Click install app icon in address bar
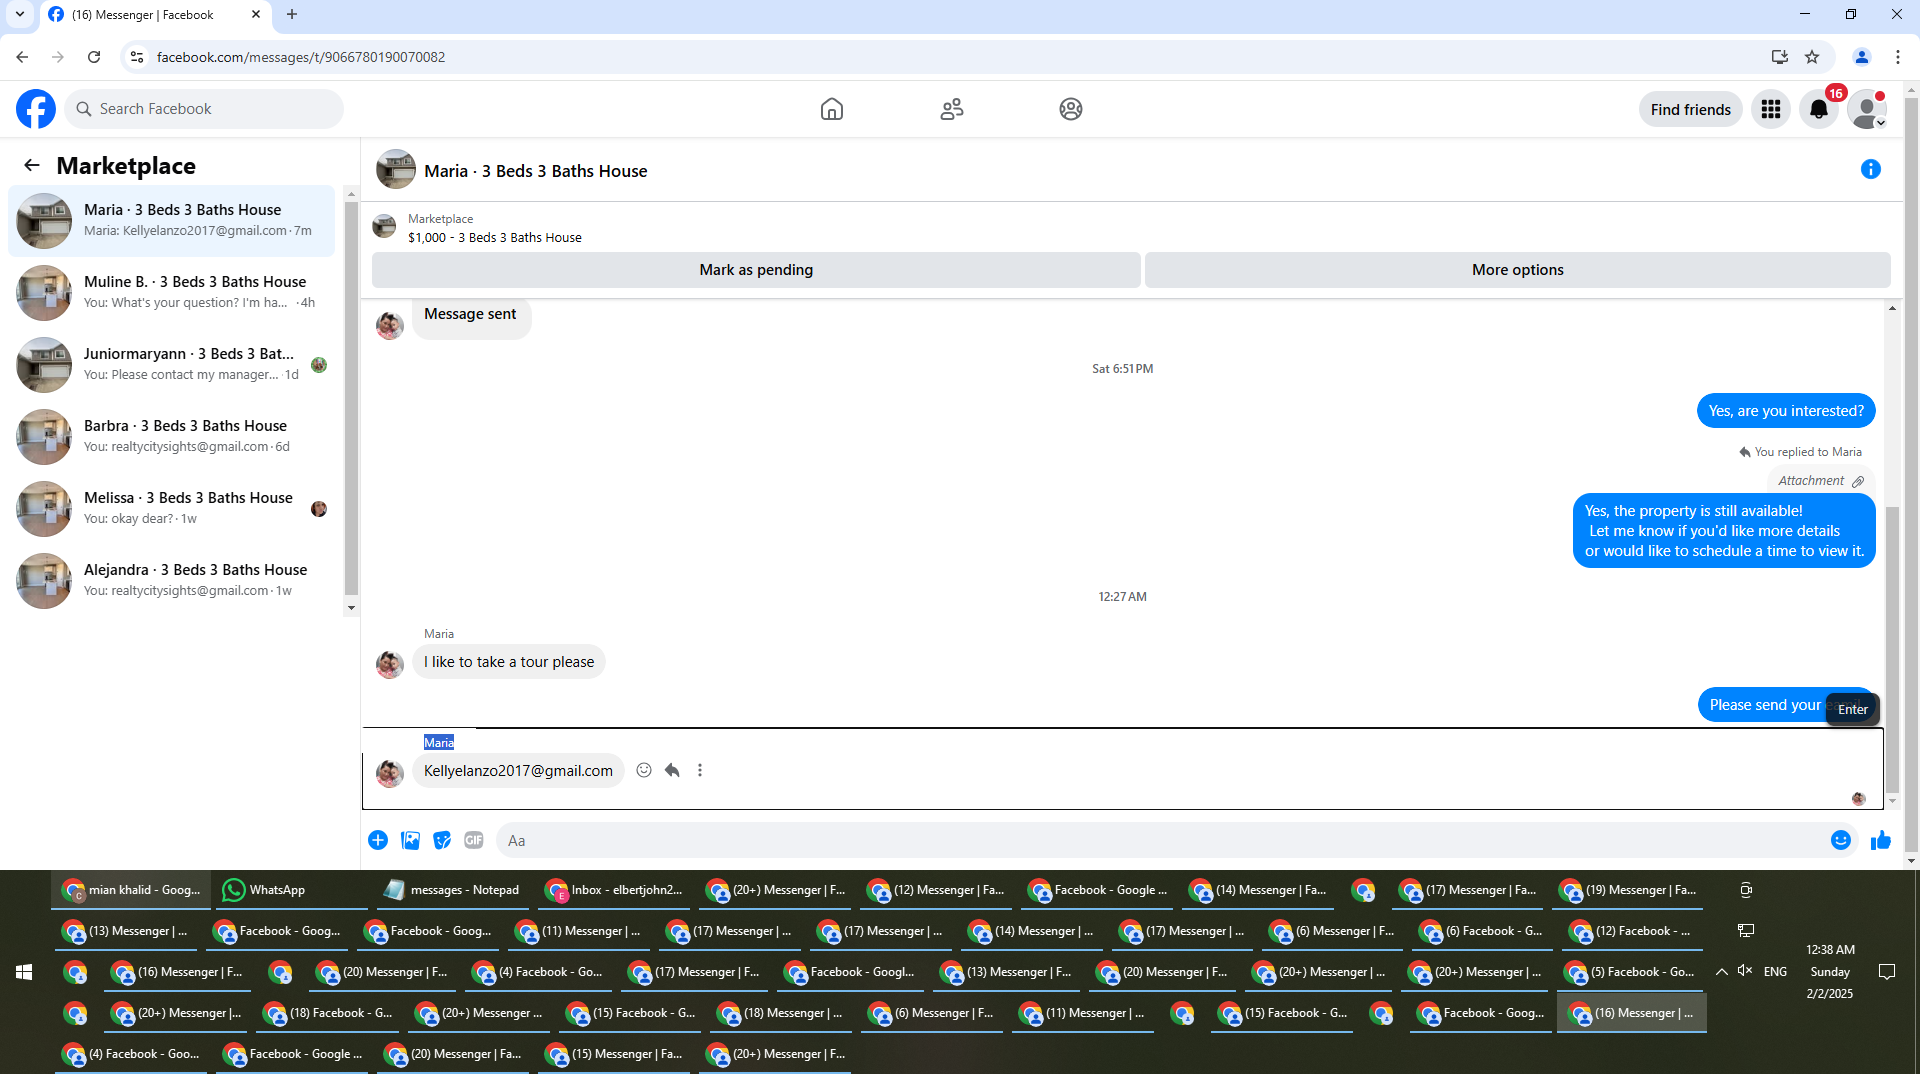This screenshot has width=1920, height=1074. (1779, 57)
